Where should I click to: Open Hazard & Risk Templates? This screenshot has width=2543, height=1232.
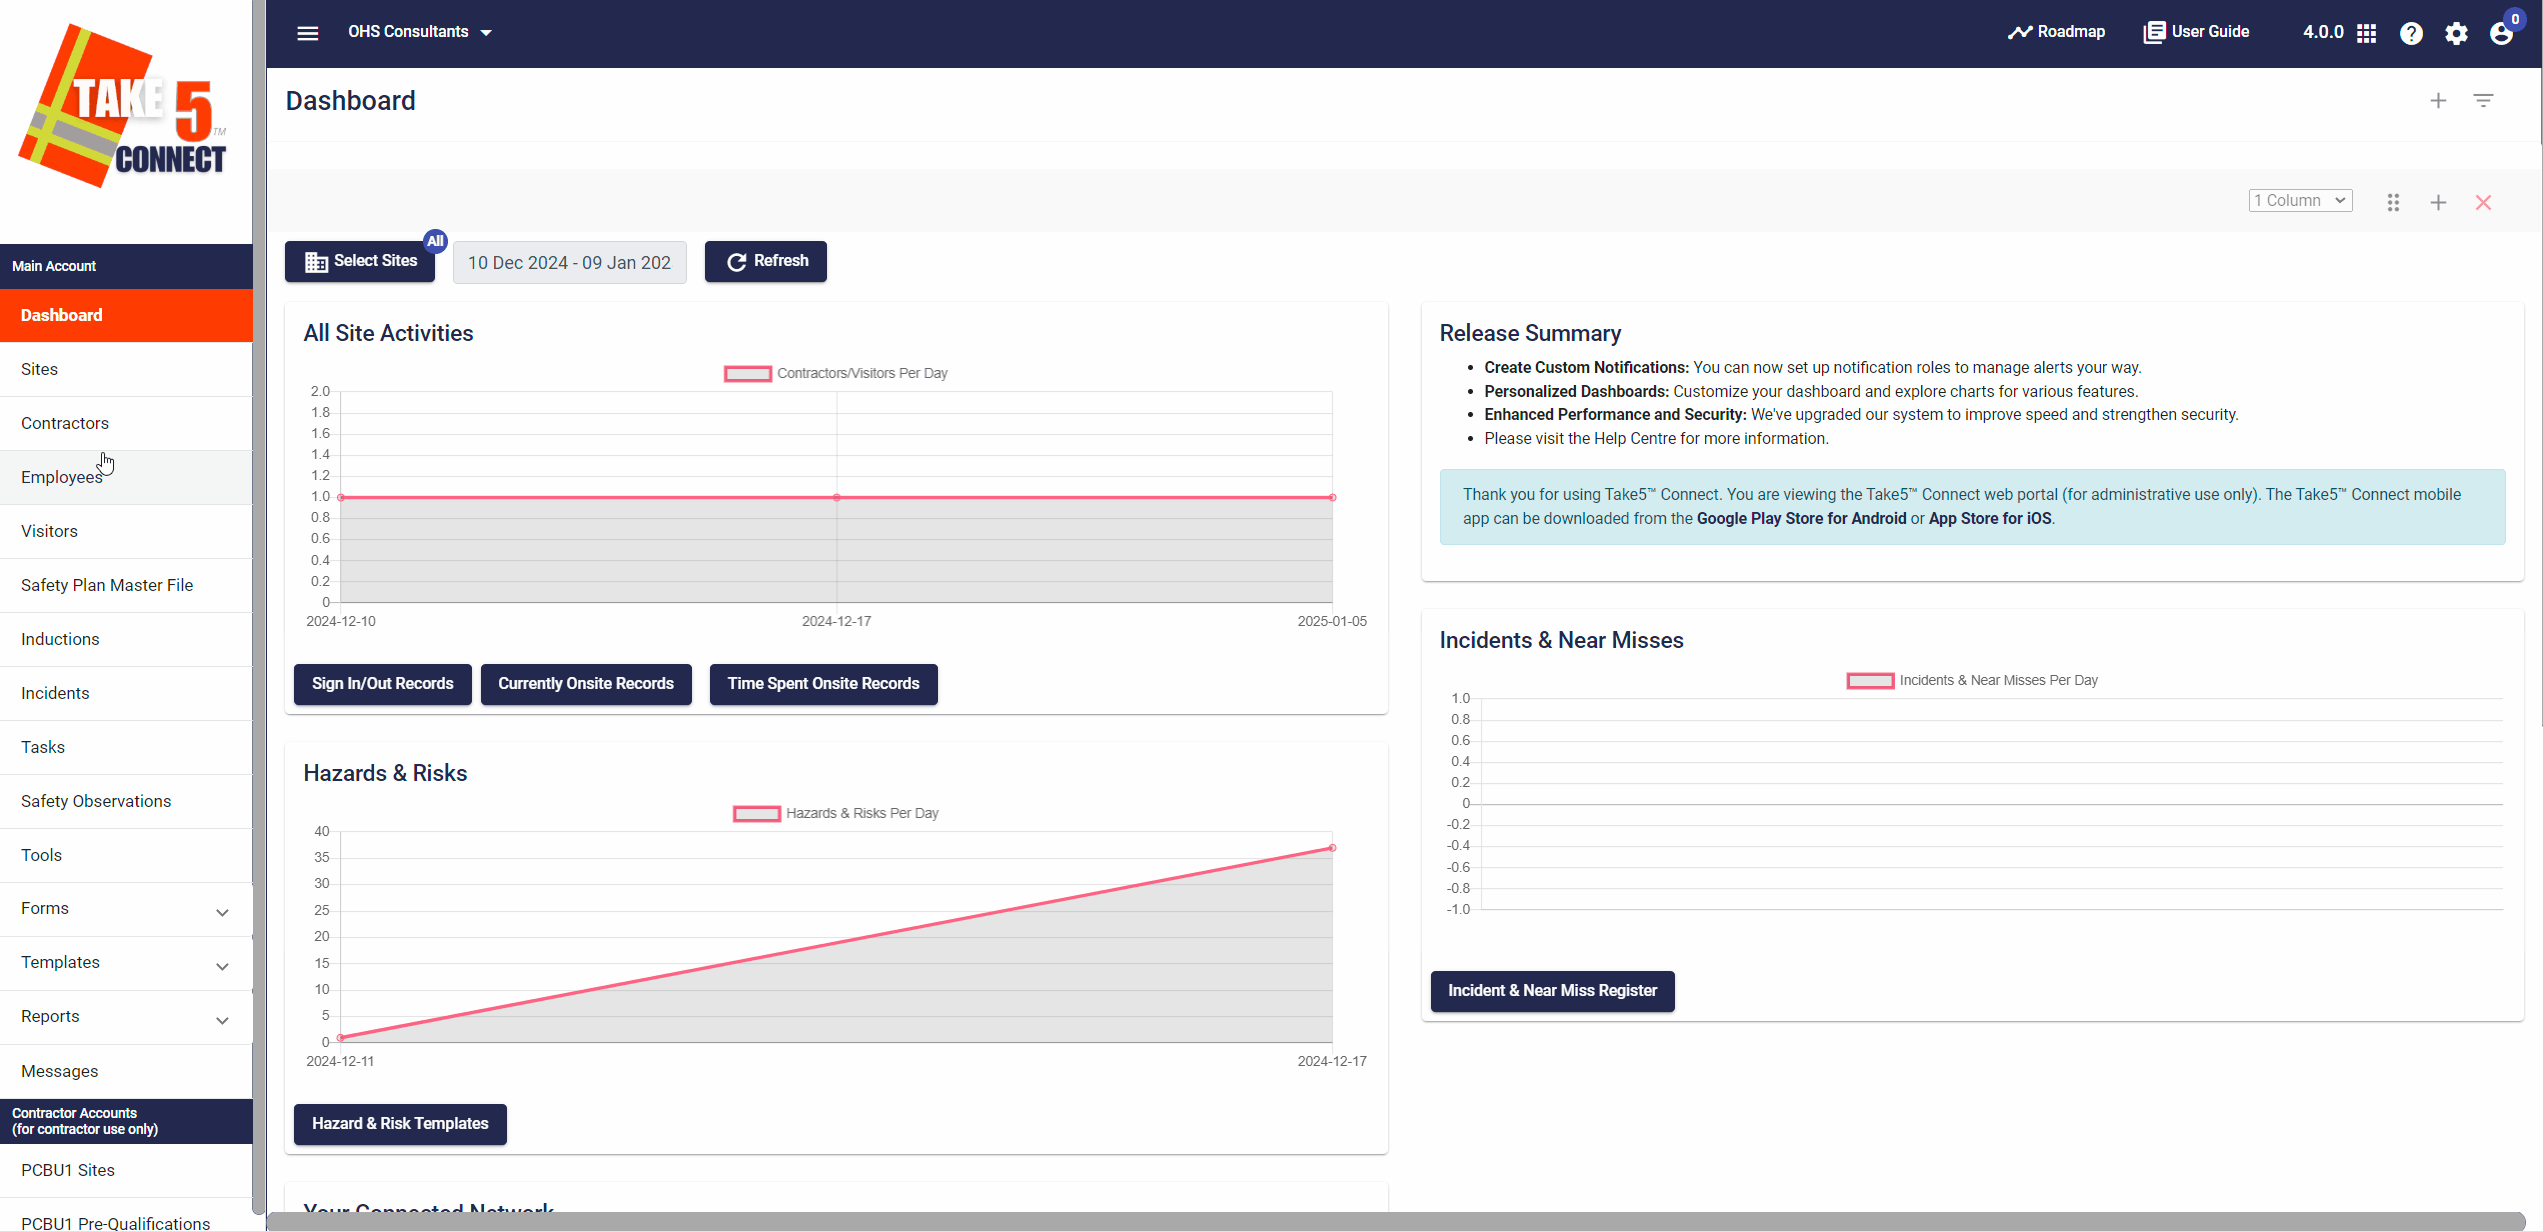[x=400, y=1124]
